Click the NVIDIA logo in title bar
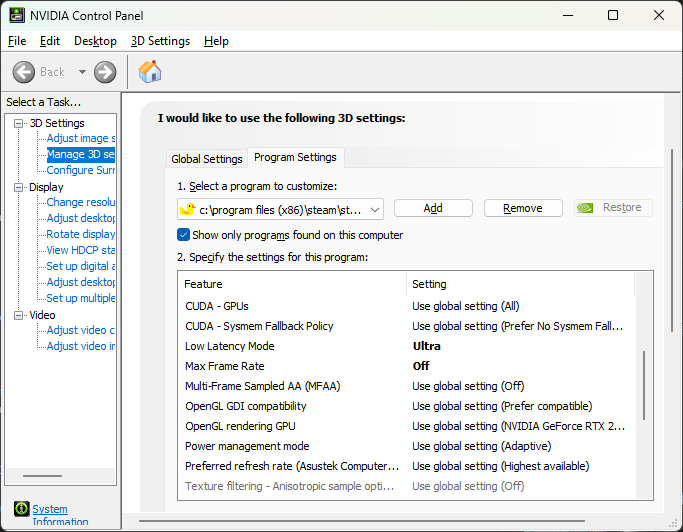Image resolution: width=683 pixels, height=532 pixels. 15,15
